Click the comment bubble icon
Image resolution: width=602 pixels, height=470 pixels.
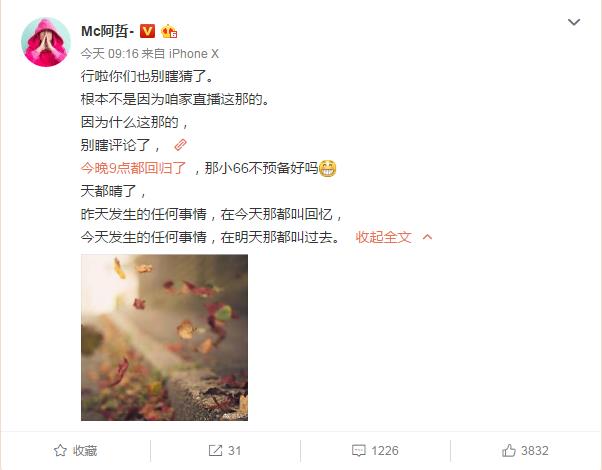point(359,450)
